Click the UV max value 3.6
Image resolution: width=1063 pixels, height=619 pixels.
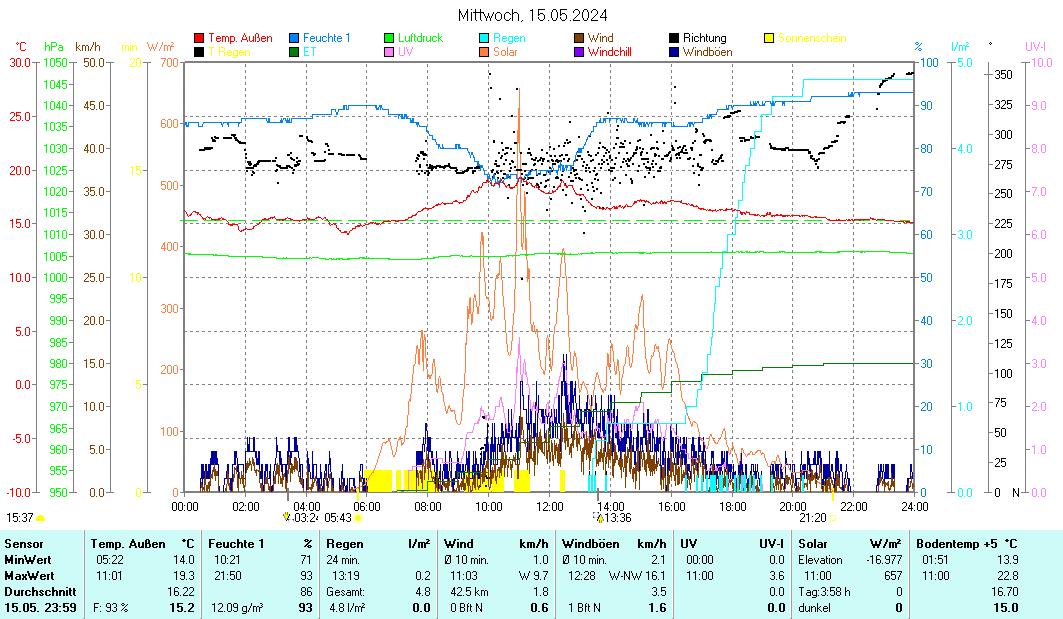(x=777, y=576)
